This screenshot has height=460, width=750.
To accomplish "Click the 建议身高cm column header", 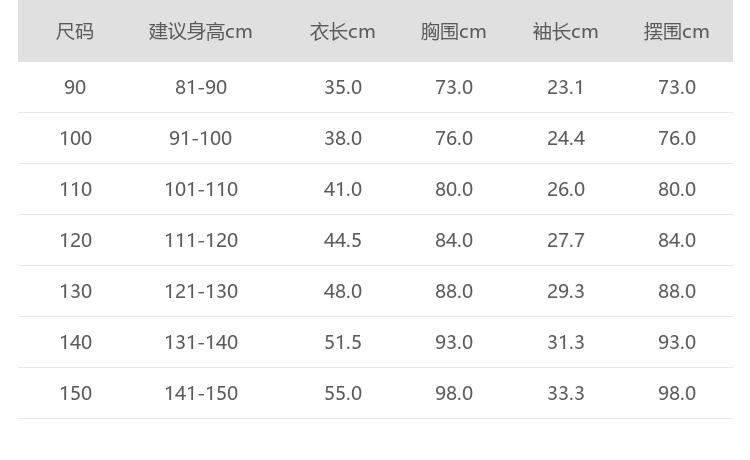I will click(201, 32).
